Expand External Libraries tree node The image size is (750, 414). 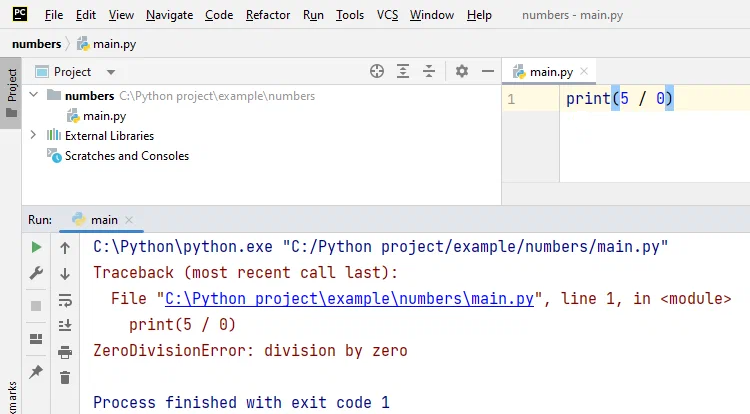pyautogui.click(x=34, y=135)
